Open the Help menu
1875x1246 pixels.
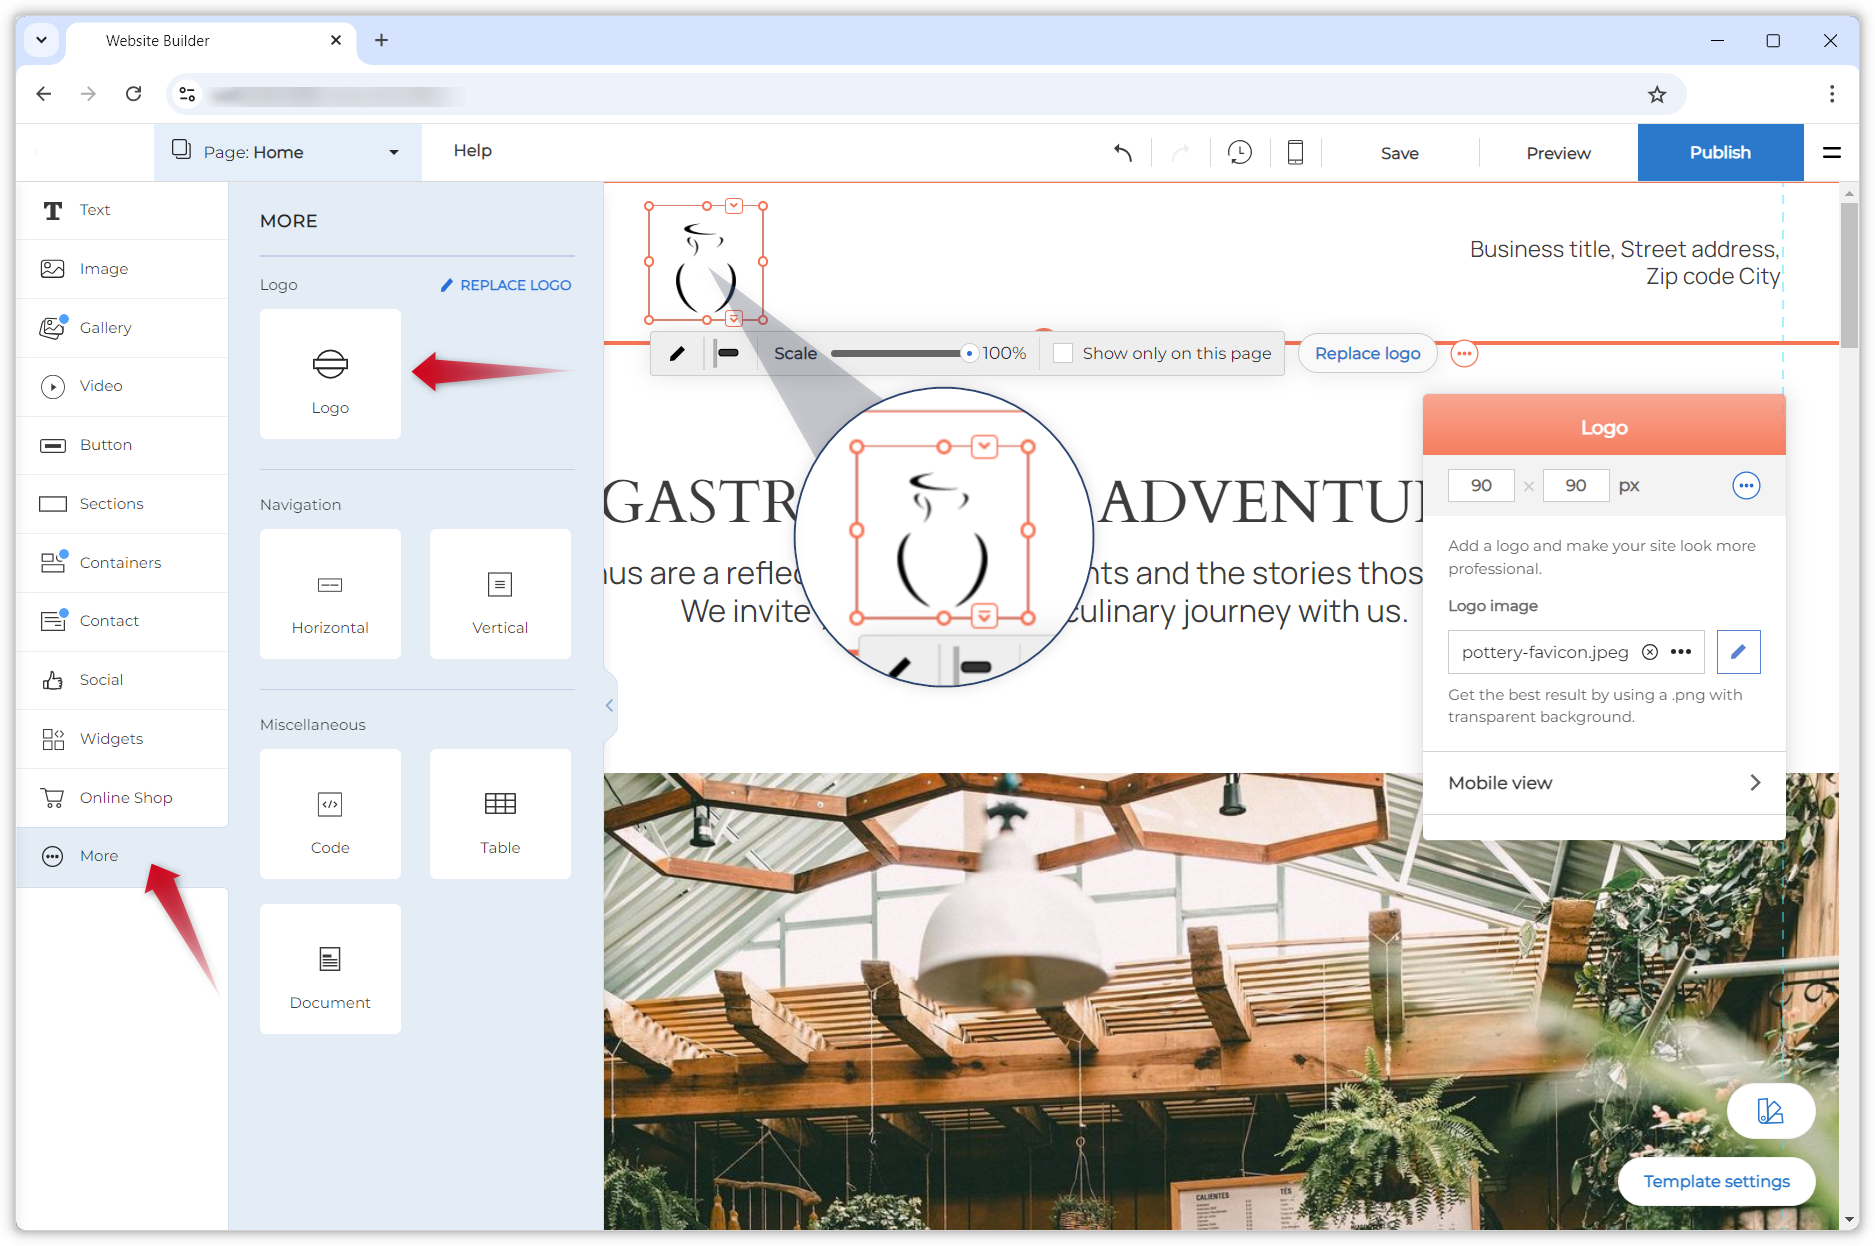point(472,150)
